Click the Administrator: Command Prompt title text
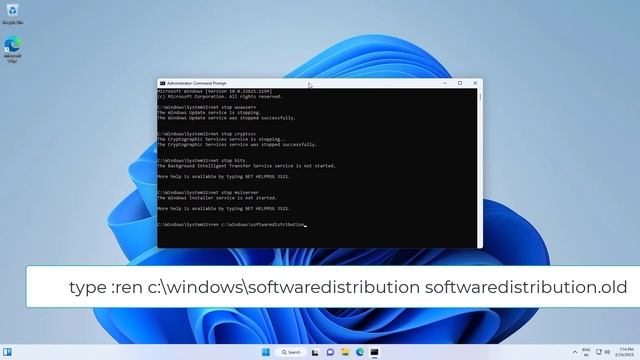The image size is (640, 360). 196,83
